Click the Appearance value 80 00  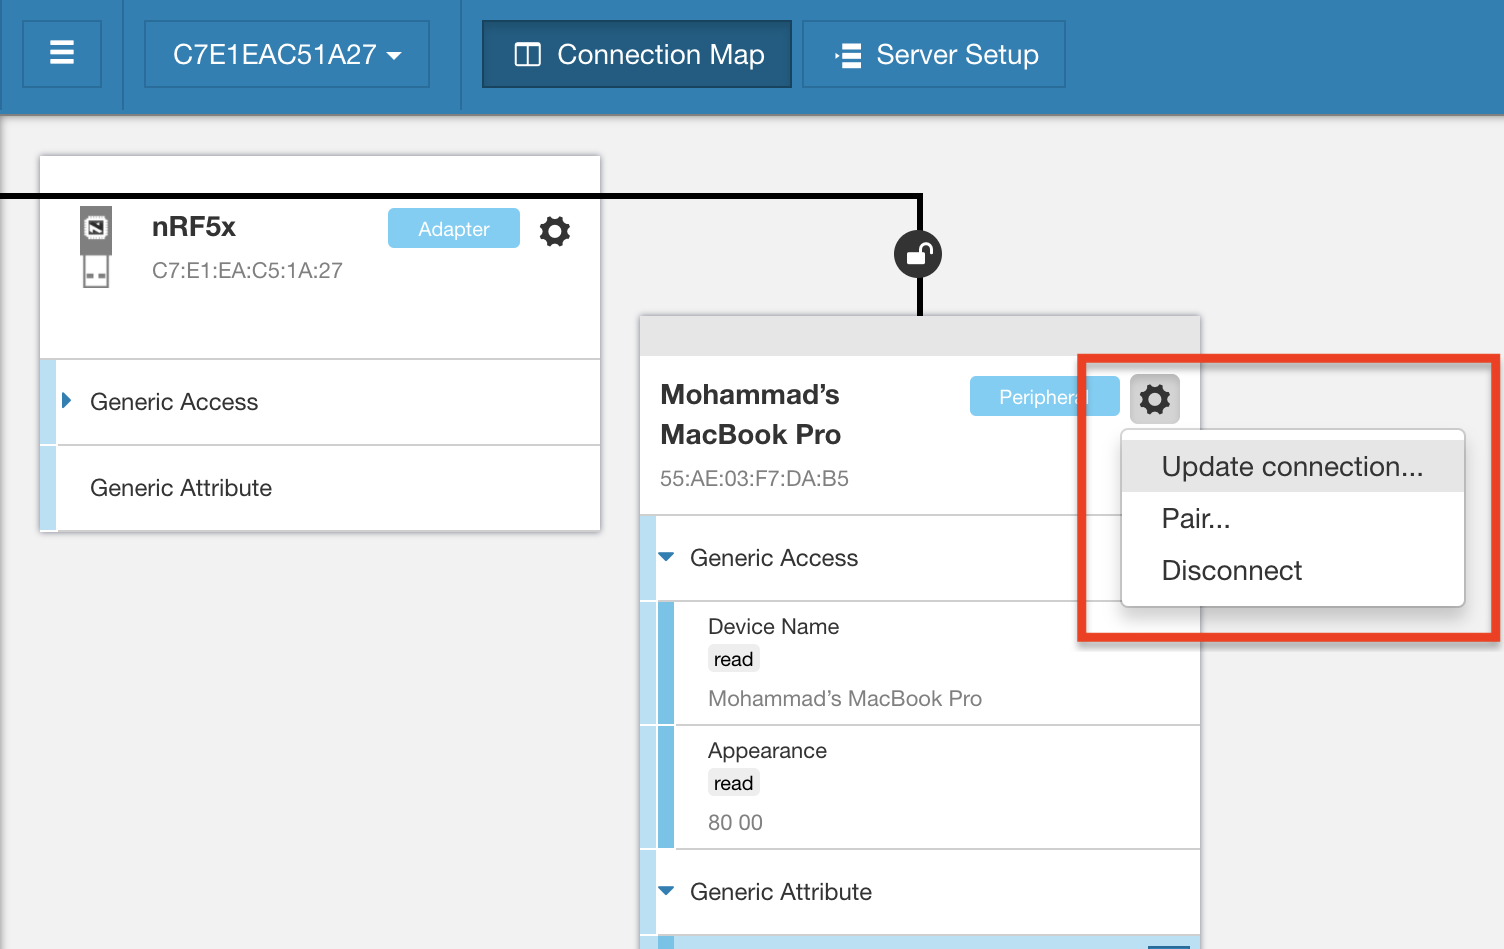[735, 823]
